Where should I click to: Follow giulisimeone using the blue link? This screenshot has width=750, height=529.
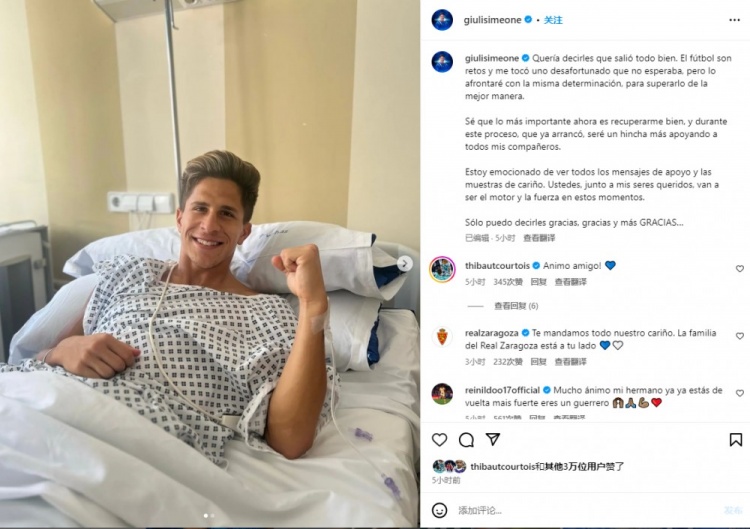[x=553, y=20]
